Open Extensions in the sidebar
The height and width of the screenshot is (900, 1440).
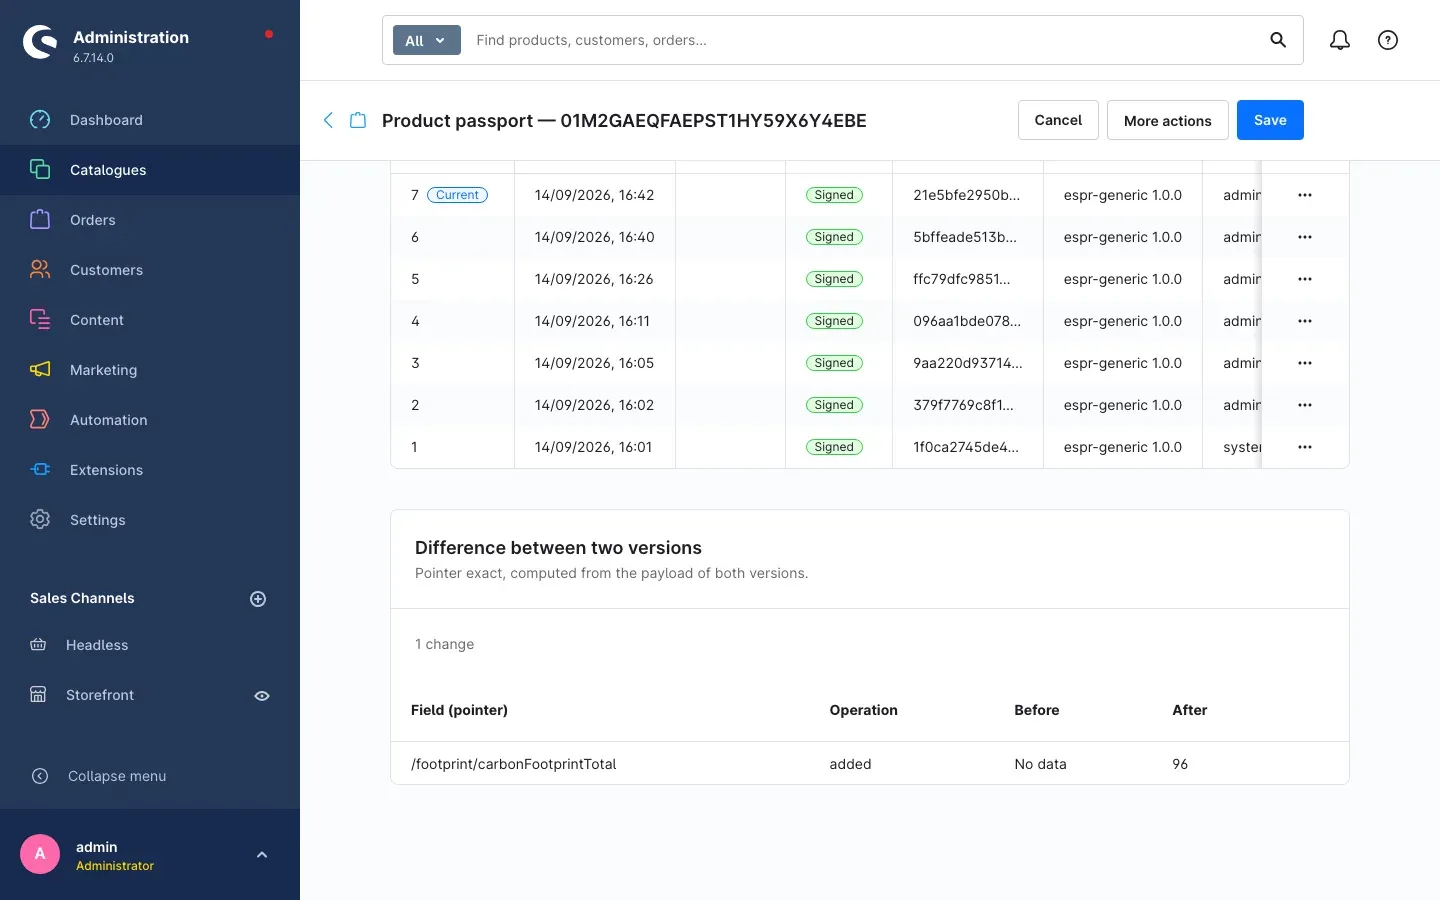click(x=150, y=470)
